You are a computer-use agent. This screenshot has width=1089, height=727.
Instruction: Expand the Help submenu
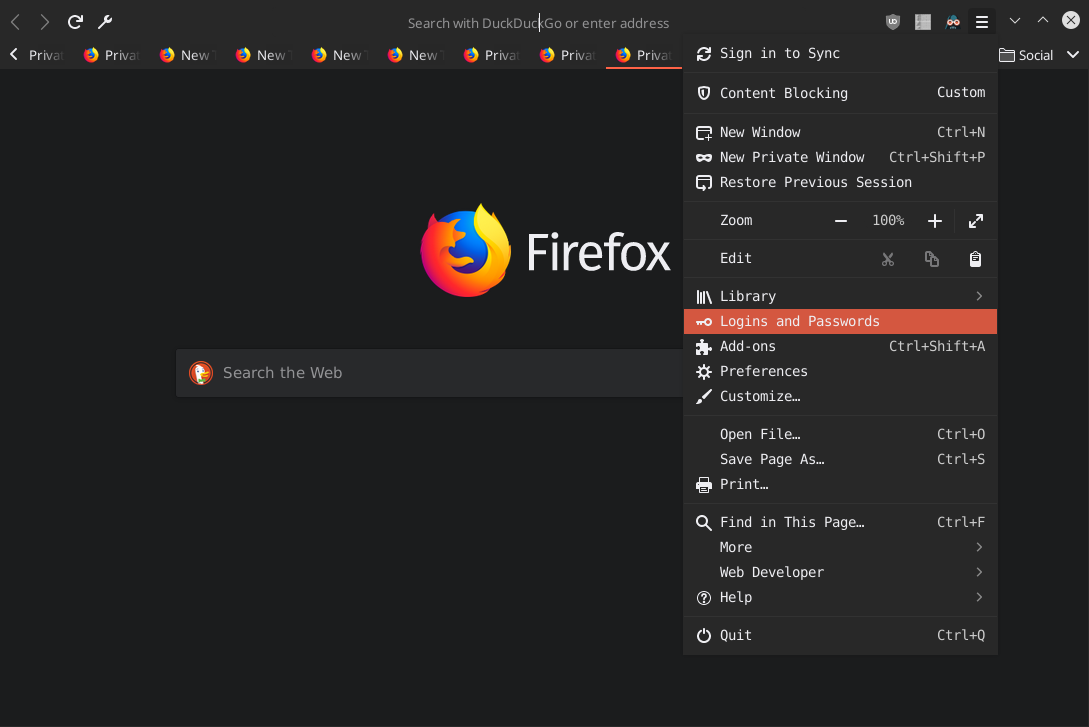(840, 597)
